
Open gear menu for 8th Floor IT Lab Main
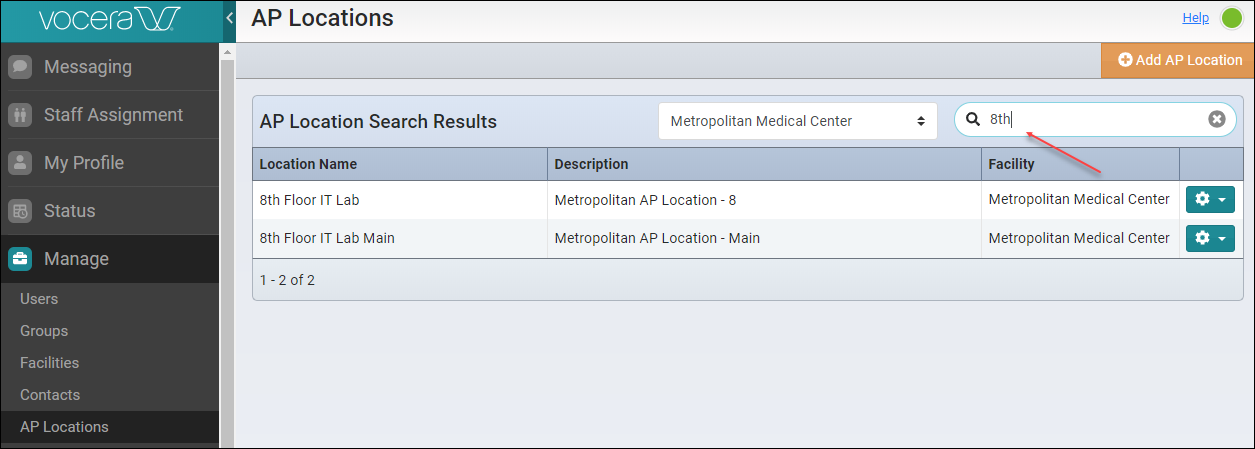pos(1210,238)
